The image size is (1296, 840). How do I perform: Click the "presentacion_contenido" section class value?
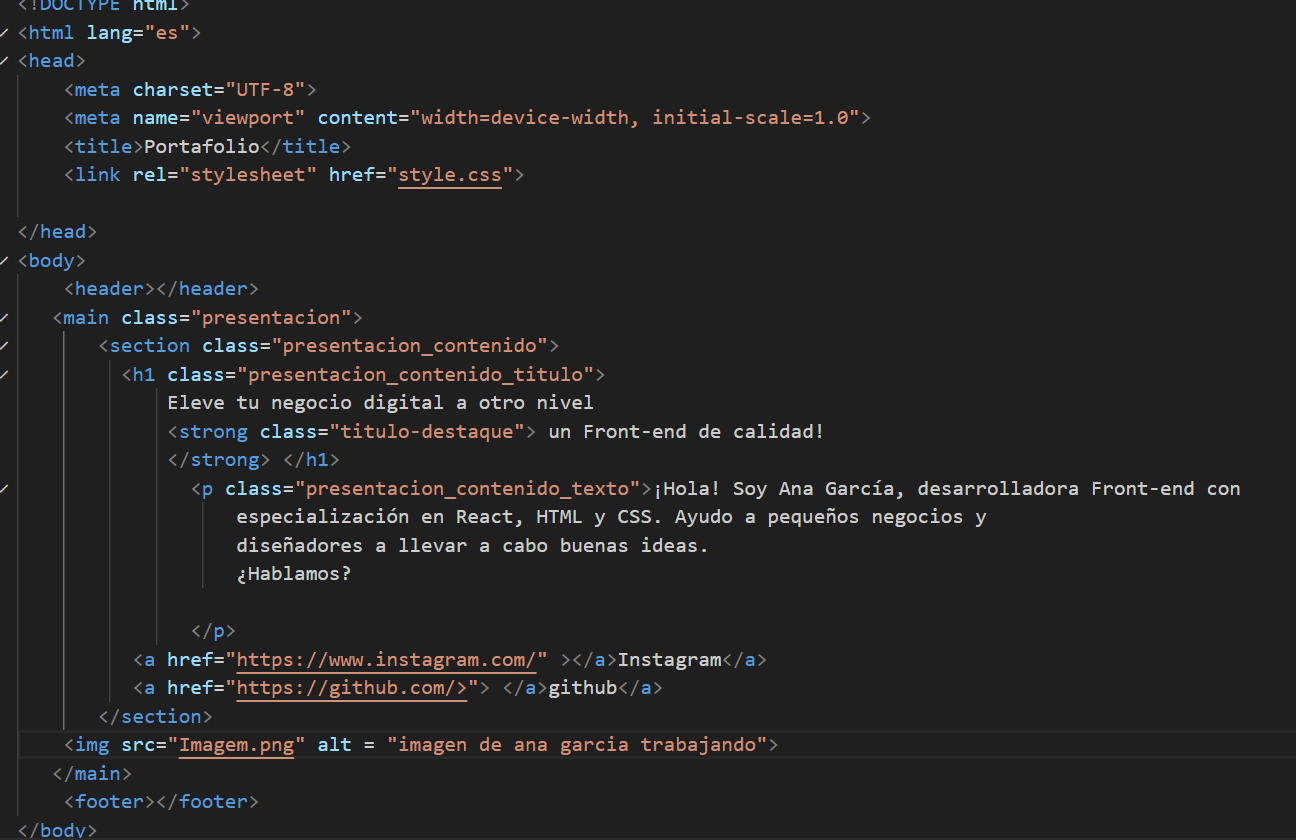(x=410, y=346)
